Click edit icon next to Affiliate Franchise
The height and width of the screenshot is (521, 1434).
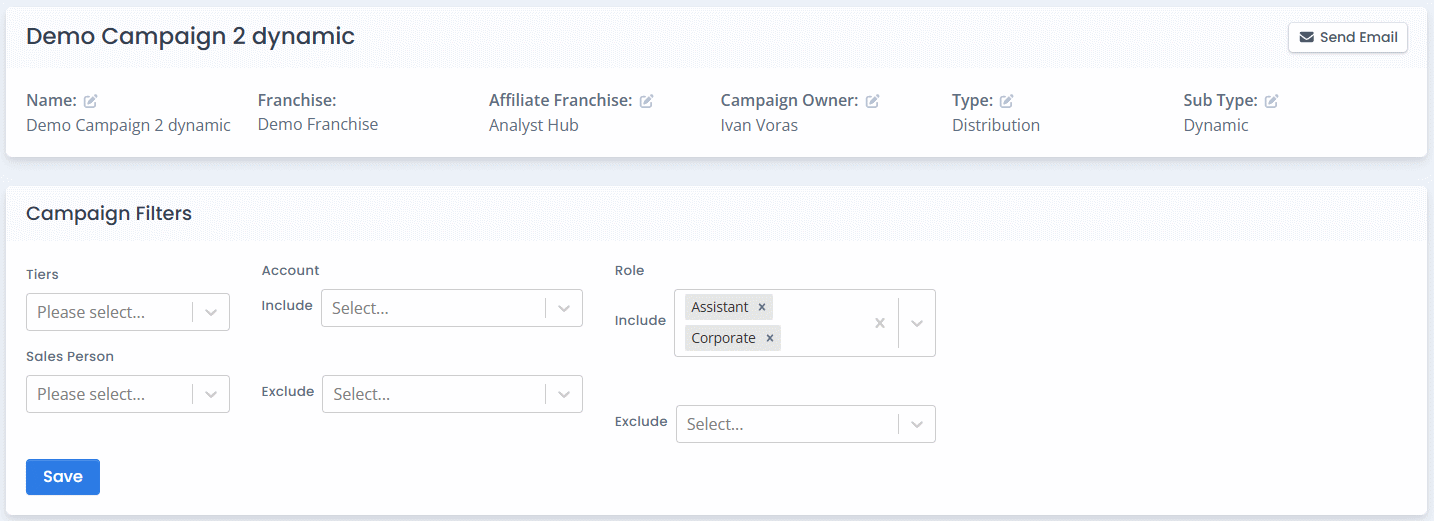click(647, 101)
